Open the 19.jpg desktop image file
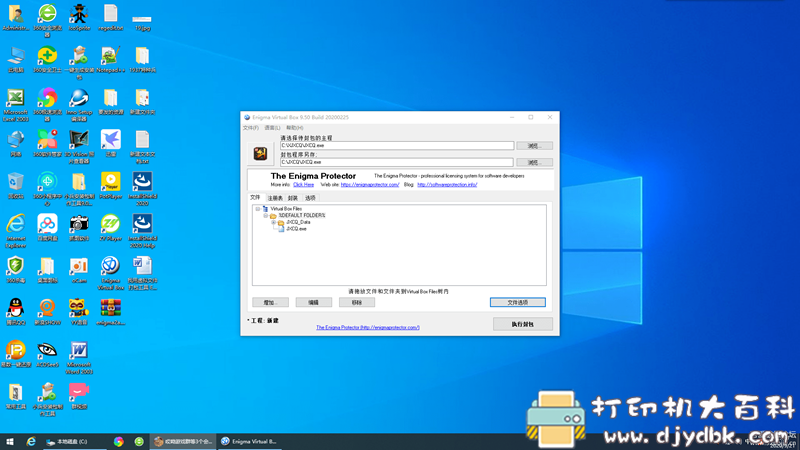800x450 pixels. 142,20
